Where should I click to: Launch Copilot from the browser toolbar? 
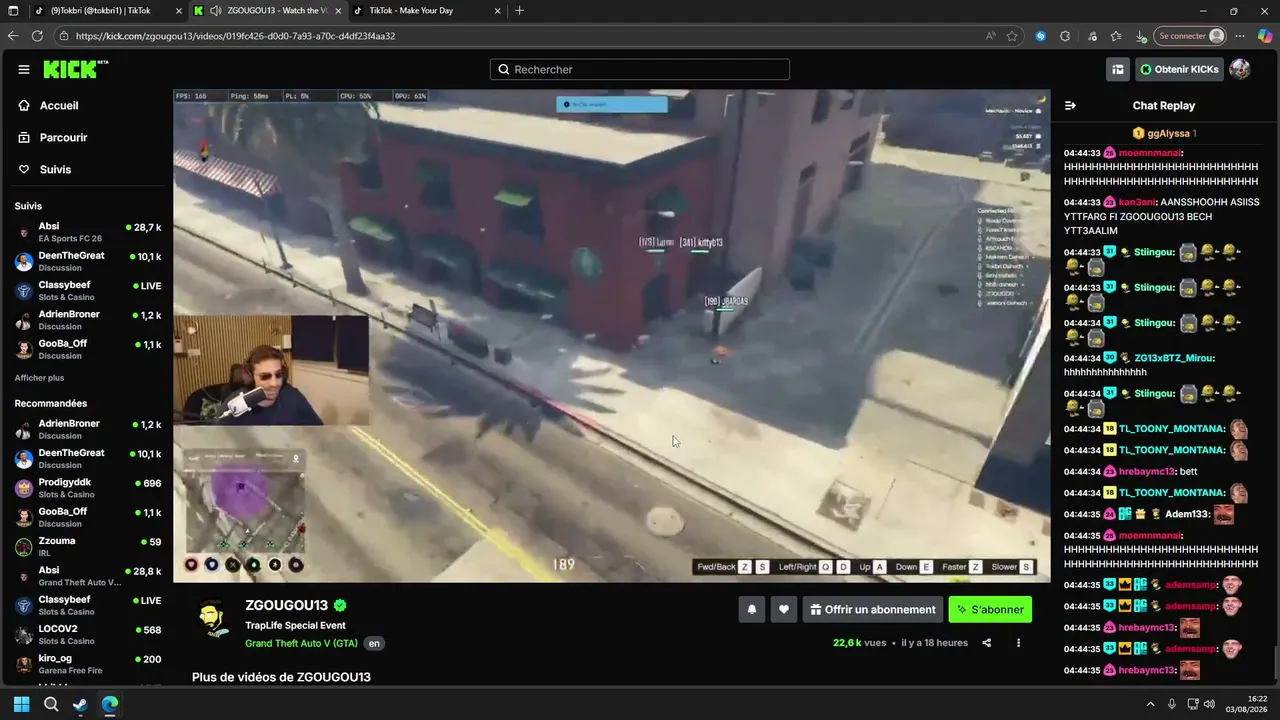coord(1265,36)
